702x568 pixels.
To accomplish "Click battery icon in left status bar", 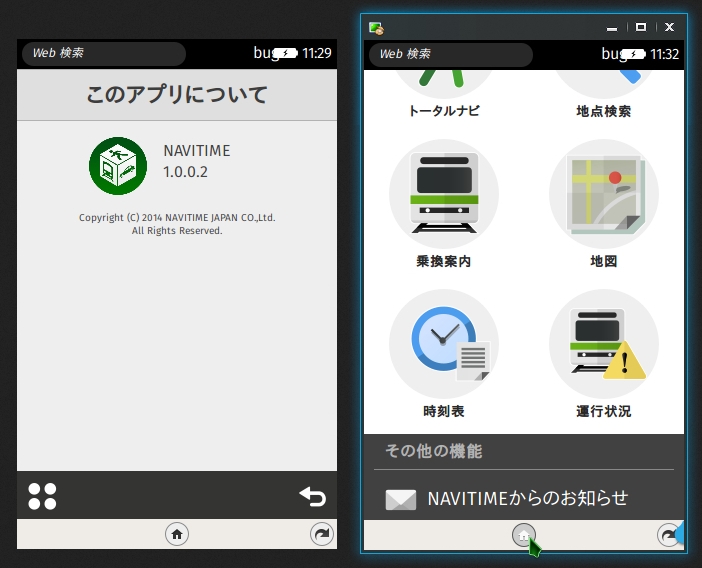I will tap(285, 53).
